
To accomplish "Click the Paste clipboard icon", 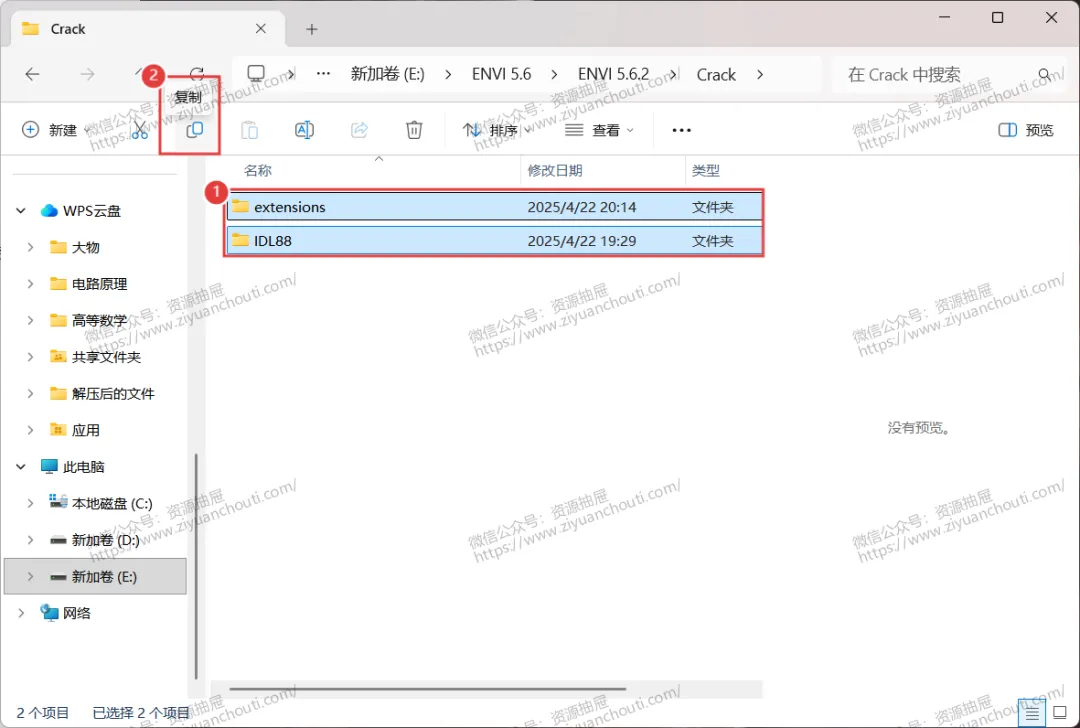I will 249,129.
